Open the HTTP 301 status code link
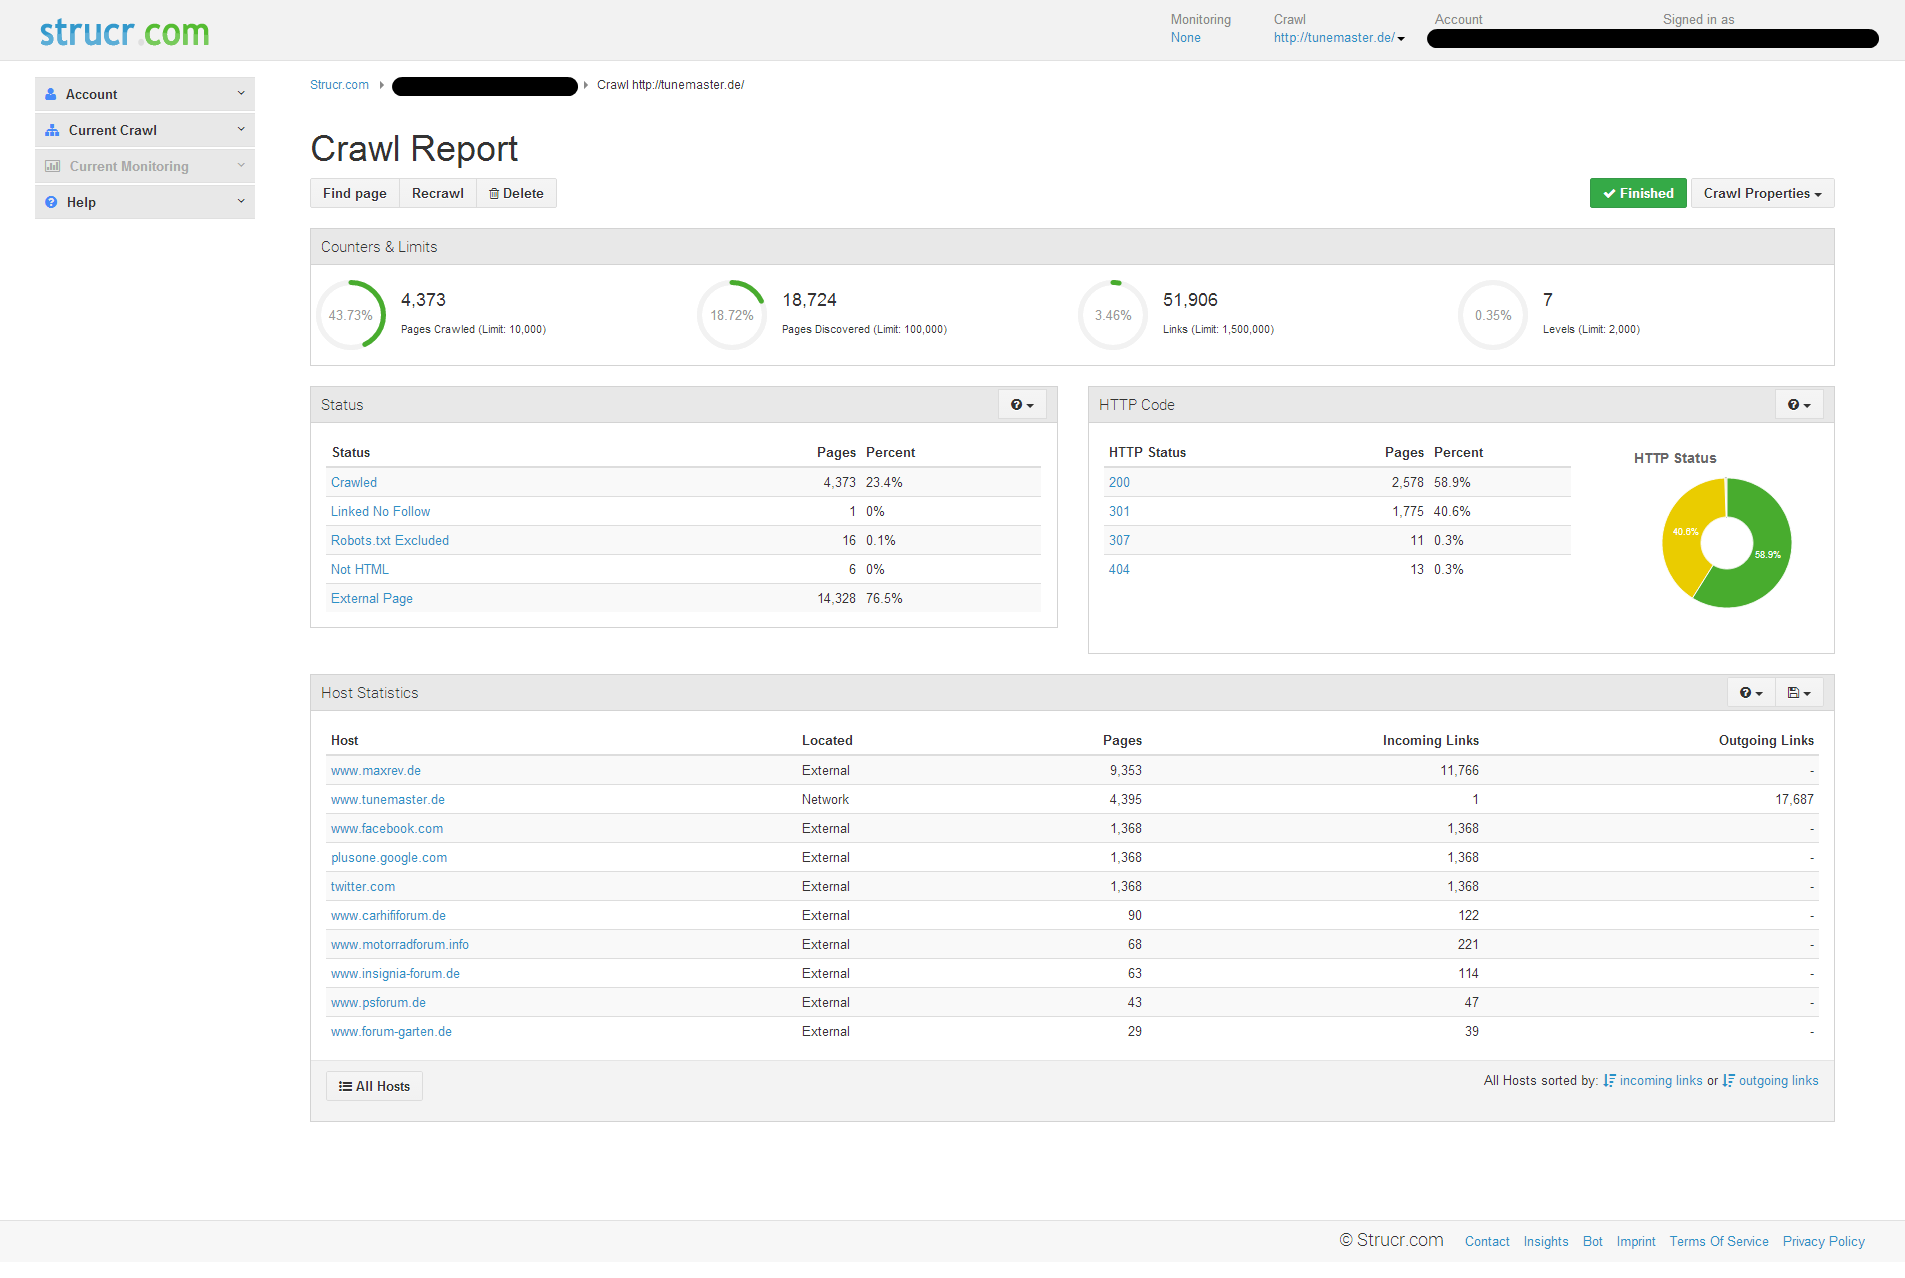 click(1119, 511)
